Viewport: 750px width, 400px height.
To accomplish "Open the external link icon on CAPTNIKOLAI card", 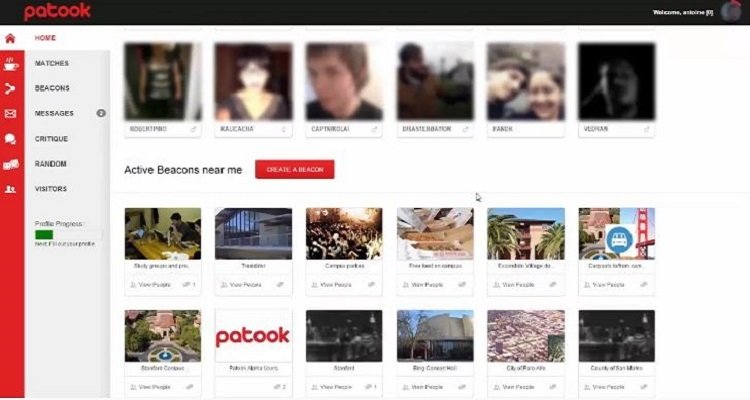I will (374, 129).
